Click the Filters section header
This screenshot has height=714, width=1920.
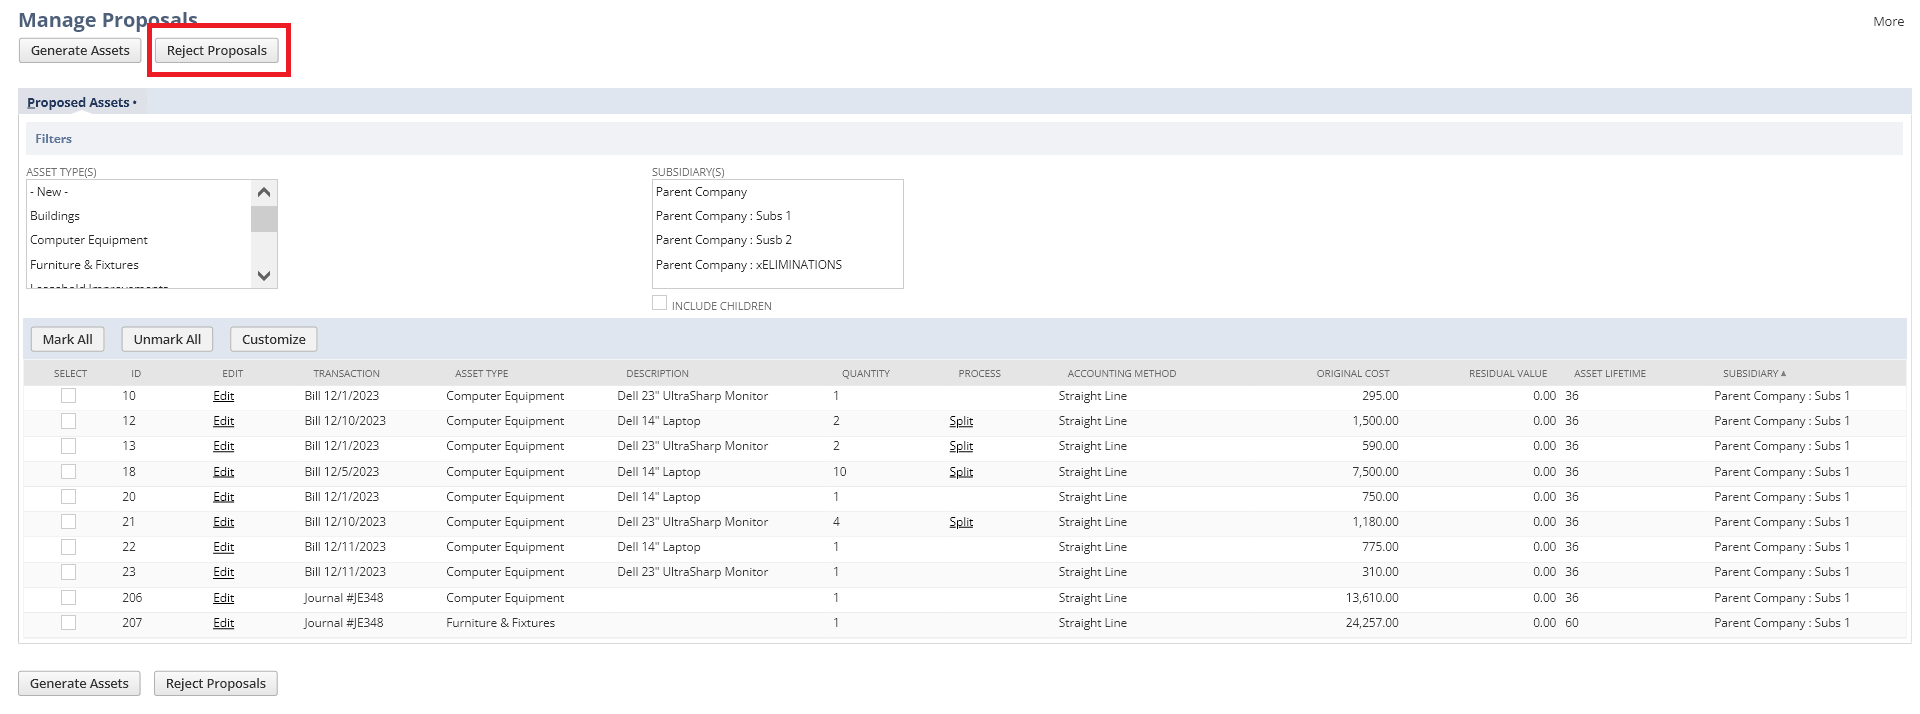54,139
